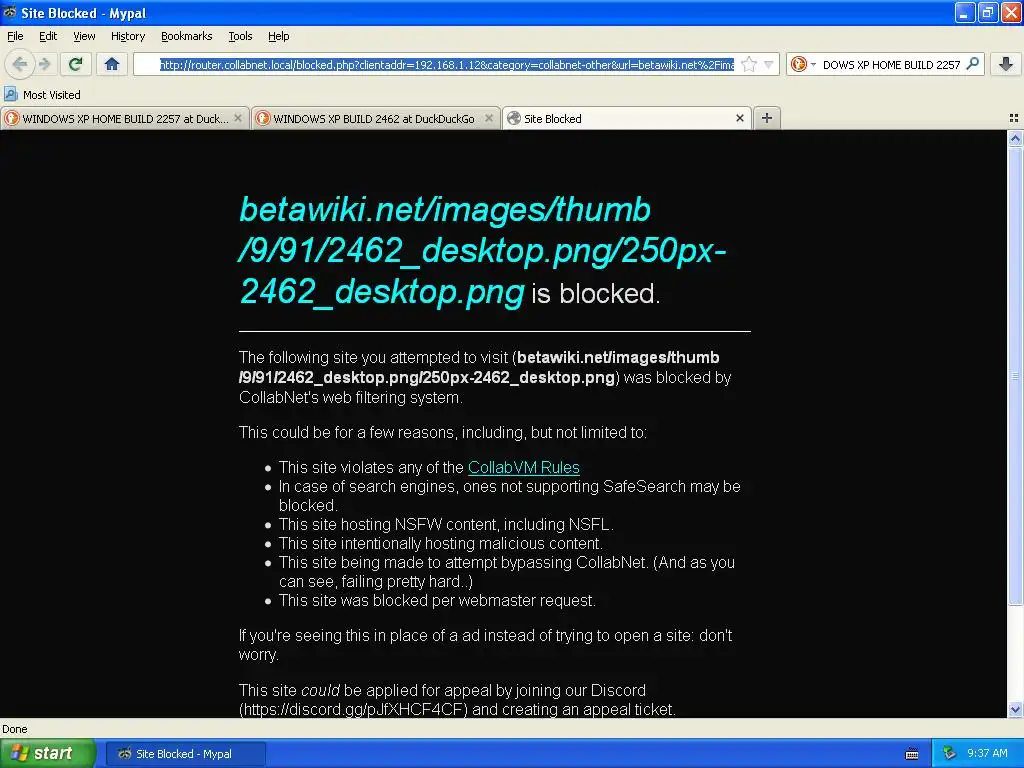Viewport: 1024px width, 768px height.
Task: Select Site Blocked - Mypal taskbar button
Action: (185, 754)
